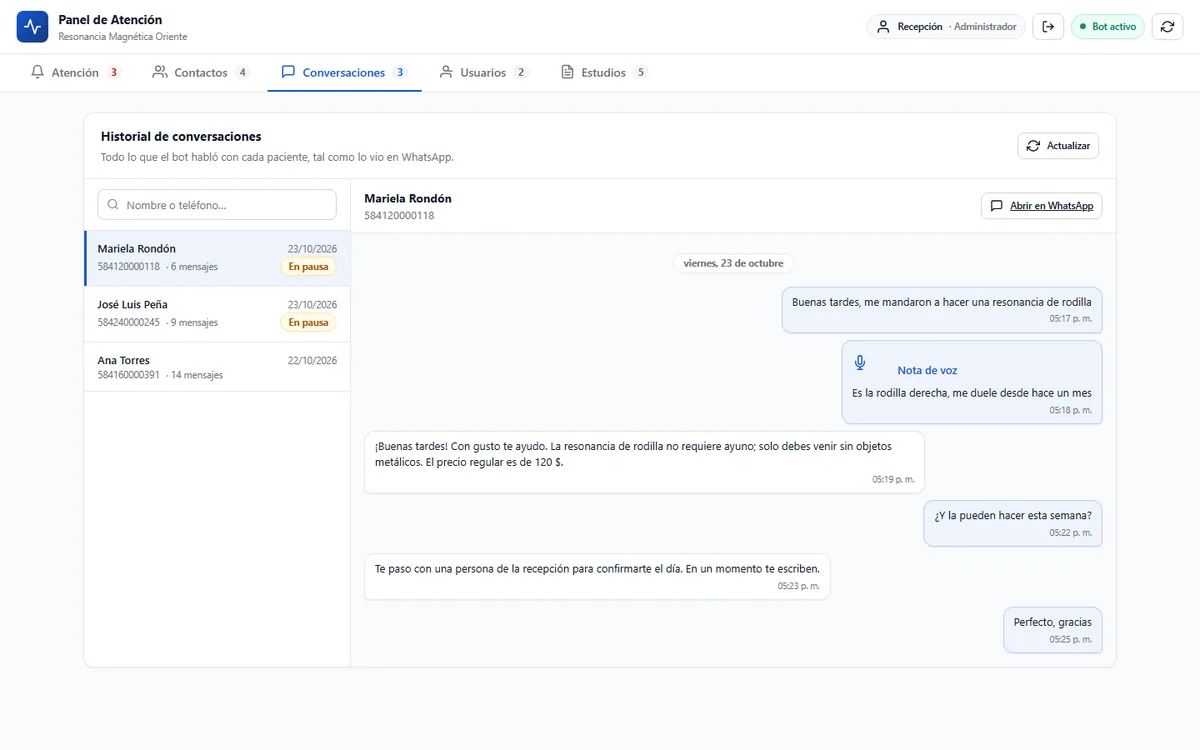The width and height of the screenshot is (1200, 750).
Task: Click the 'Perfecto, gracias' message
Action: (x=1053, y=630)
